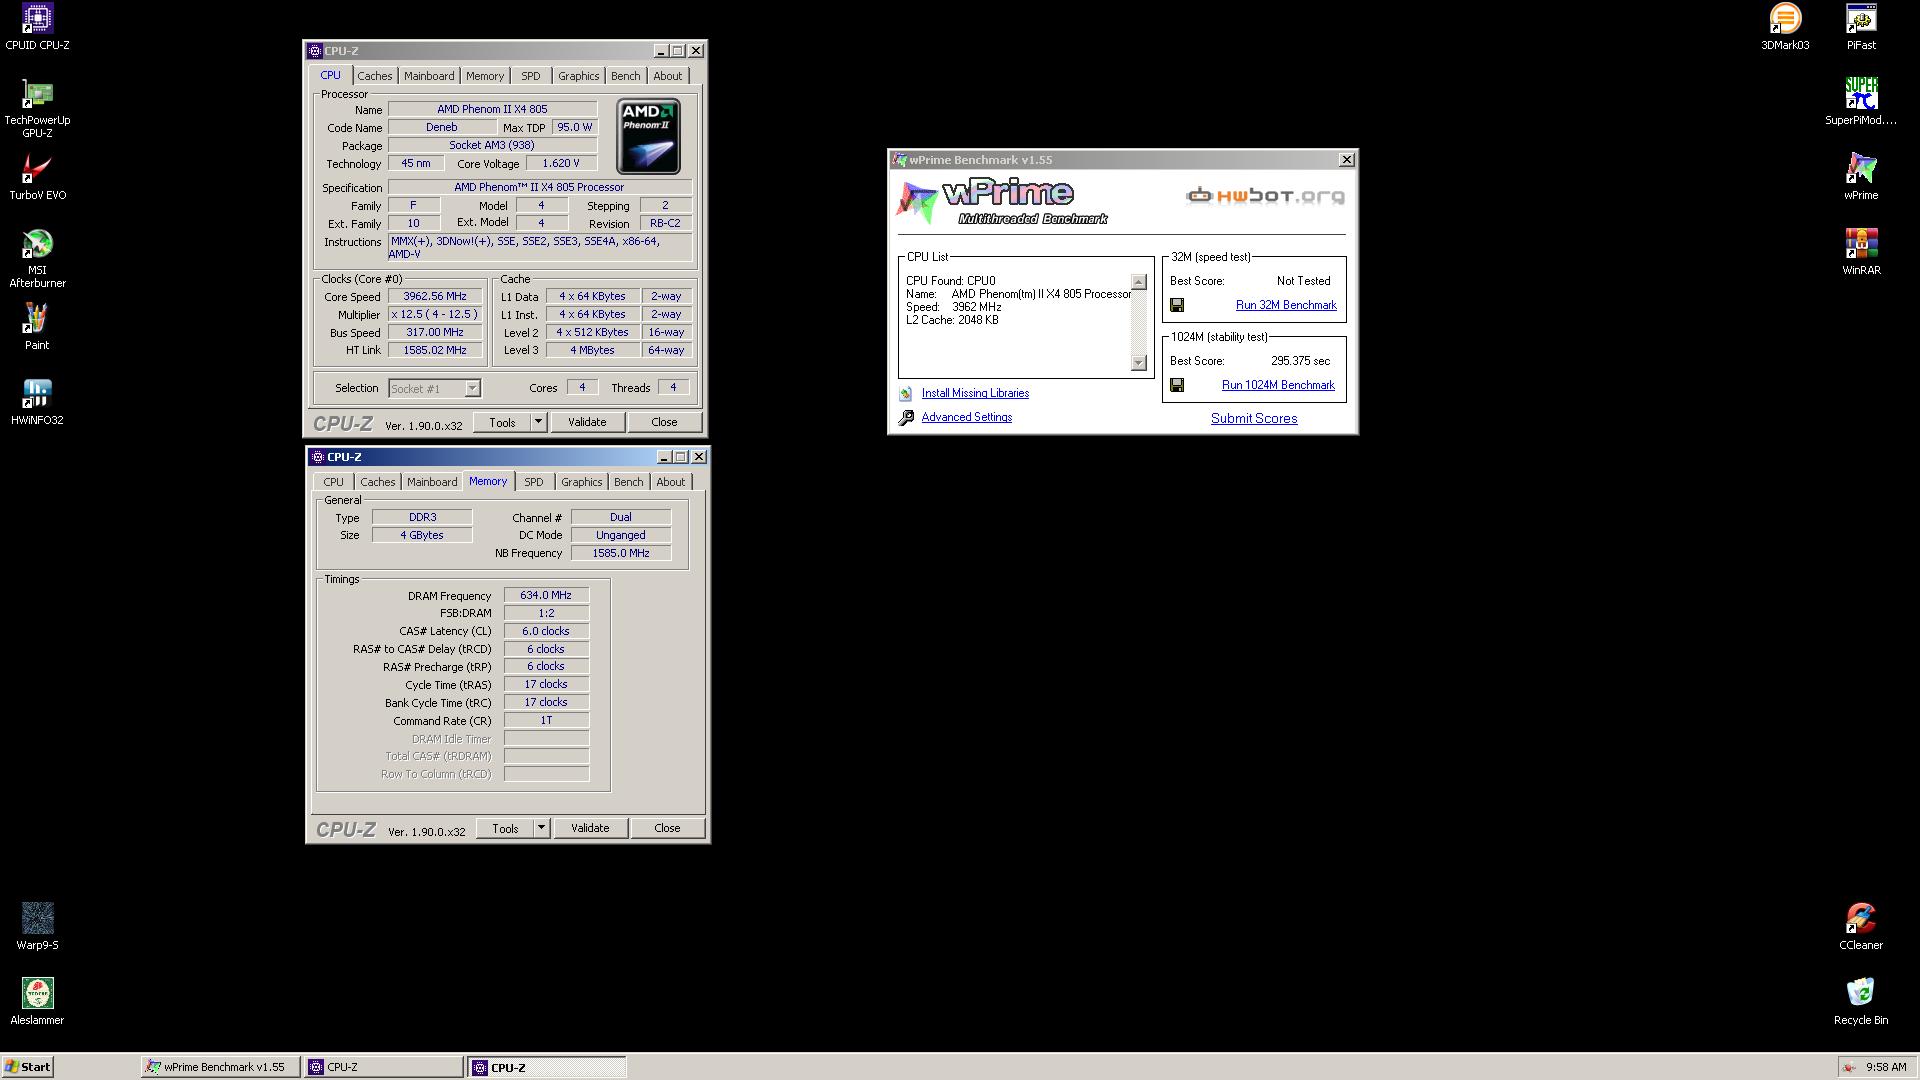Viewport: 1920px width, 1080px height.
Task: Switch to Mainboard tab in top CPU-Z
Action: point(429,76)
